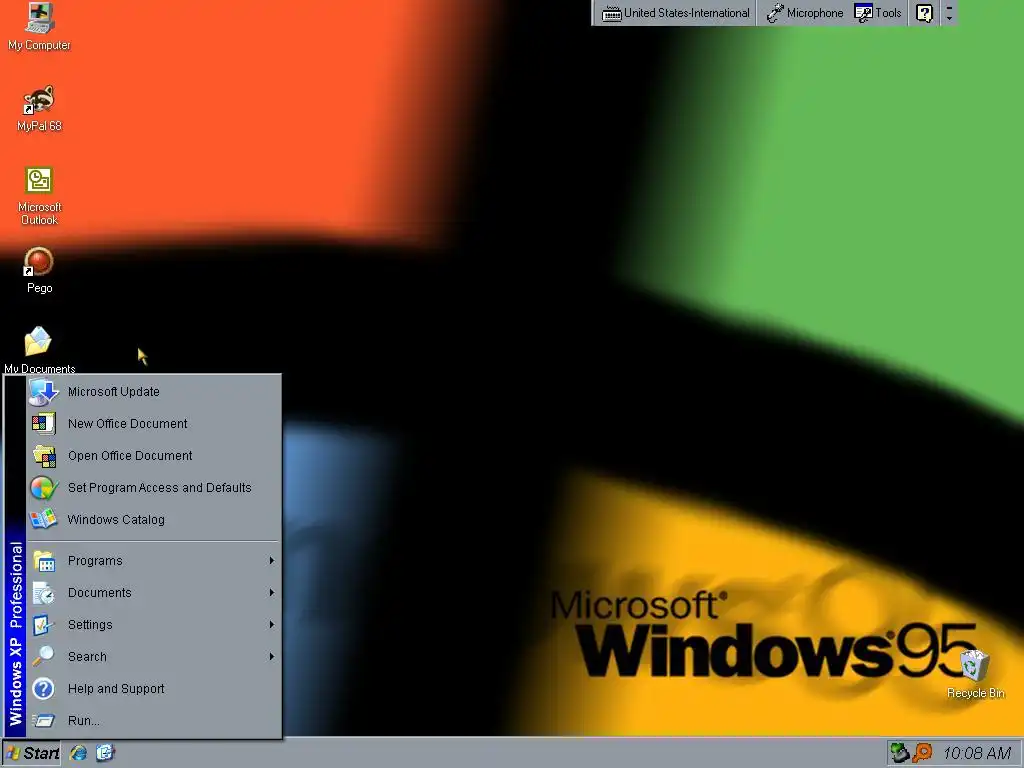The image size is (1024, 768).
Task: Open the Recycle Bin icon
Action: (976, 674)
